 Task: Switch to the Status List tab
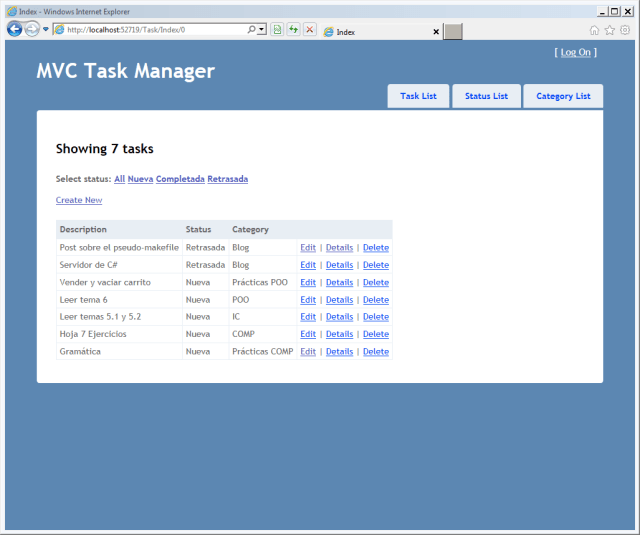[x=486, y=96]
